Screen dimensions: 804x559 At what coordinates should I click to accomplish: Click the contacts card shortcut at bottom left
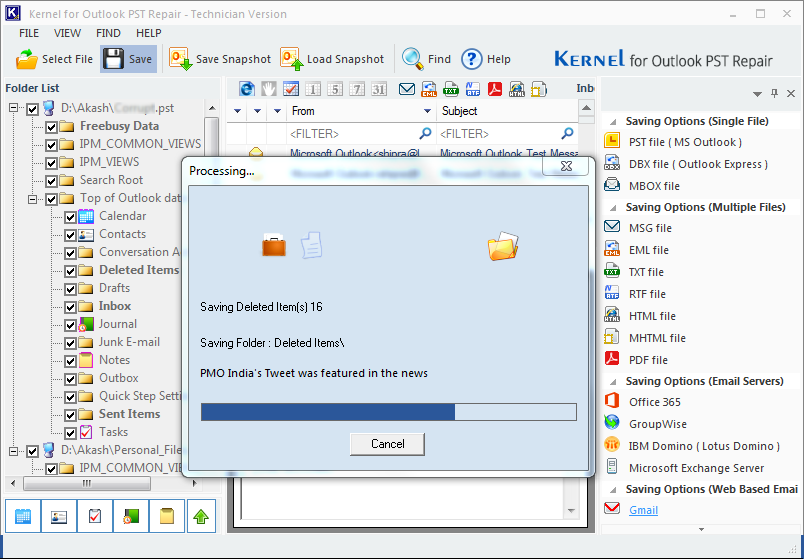59,516
